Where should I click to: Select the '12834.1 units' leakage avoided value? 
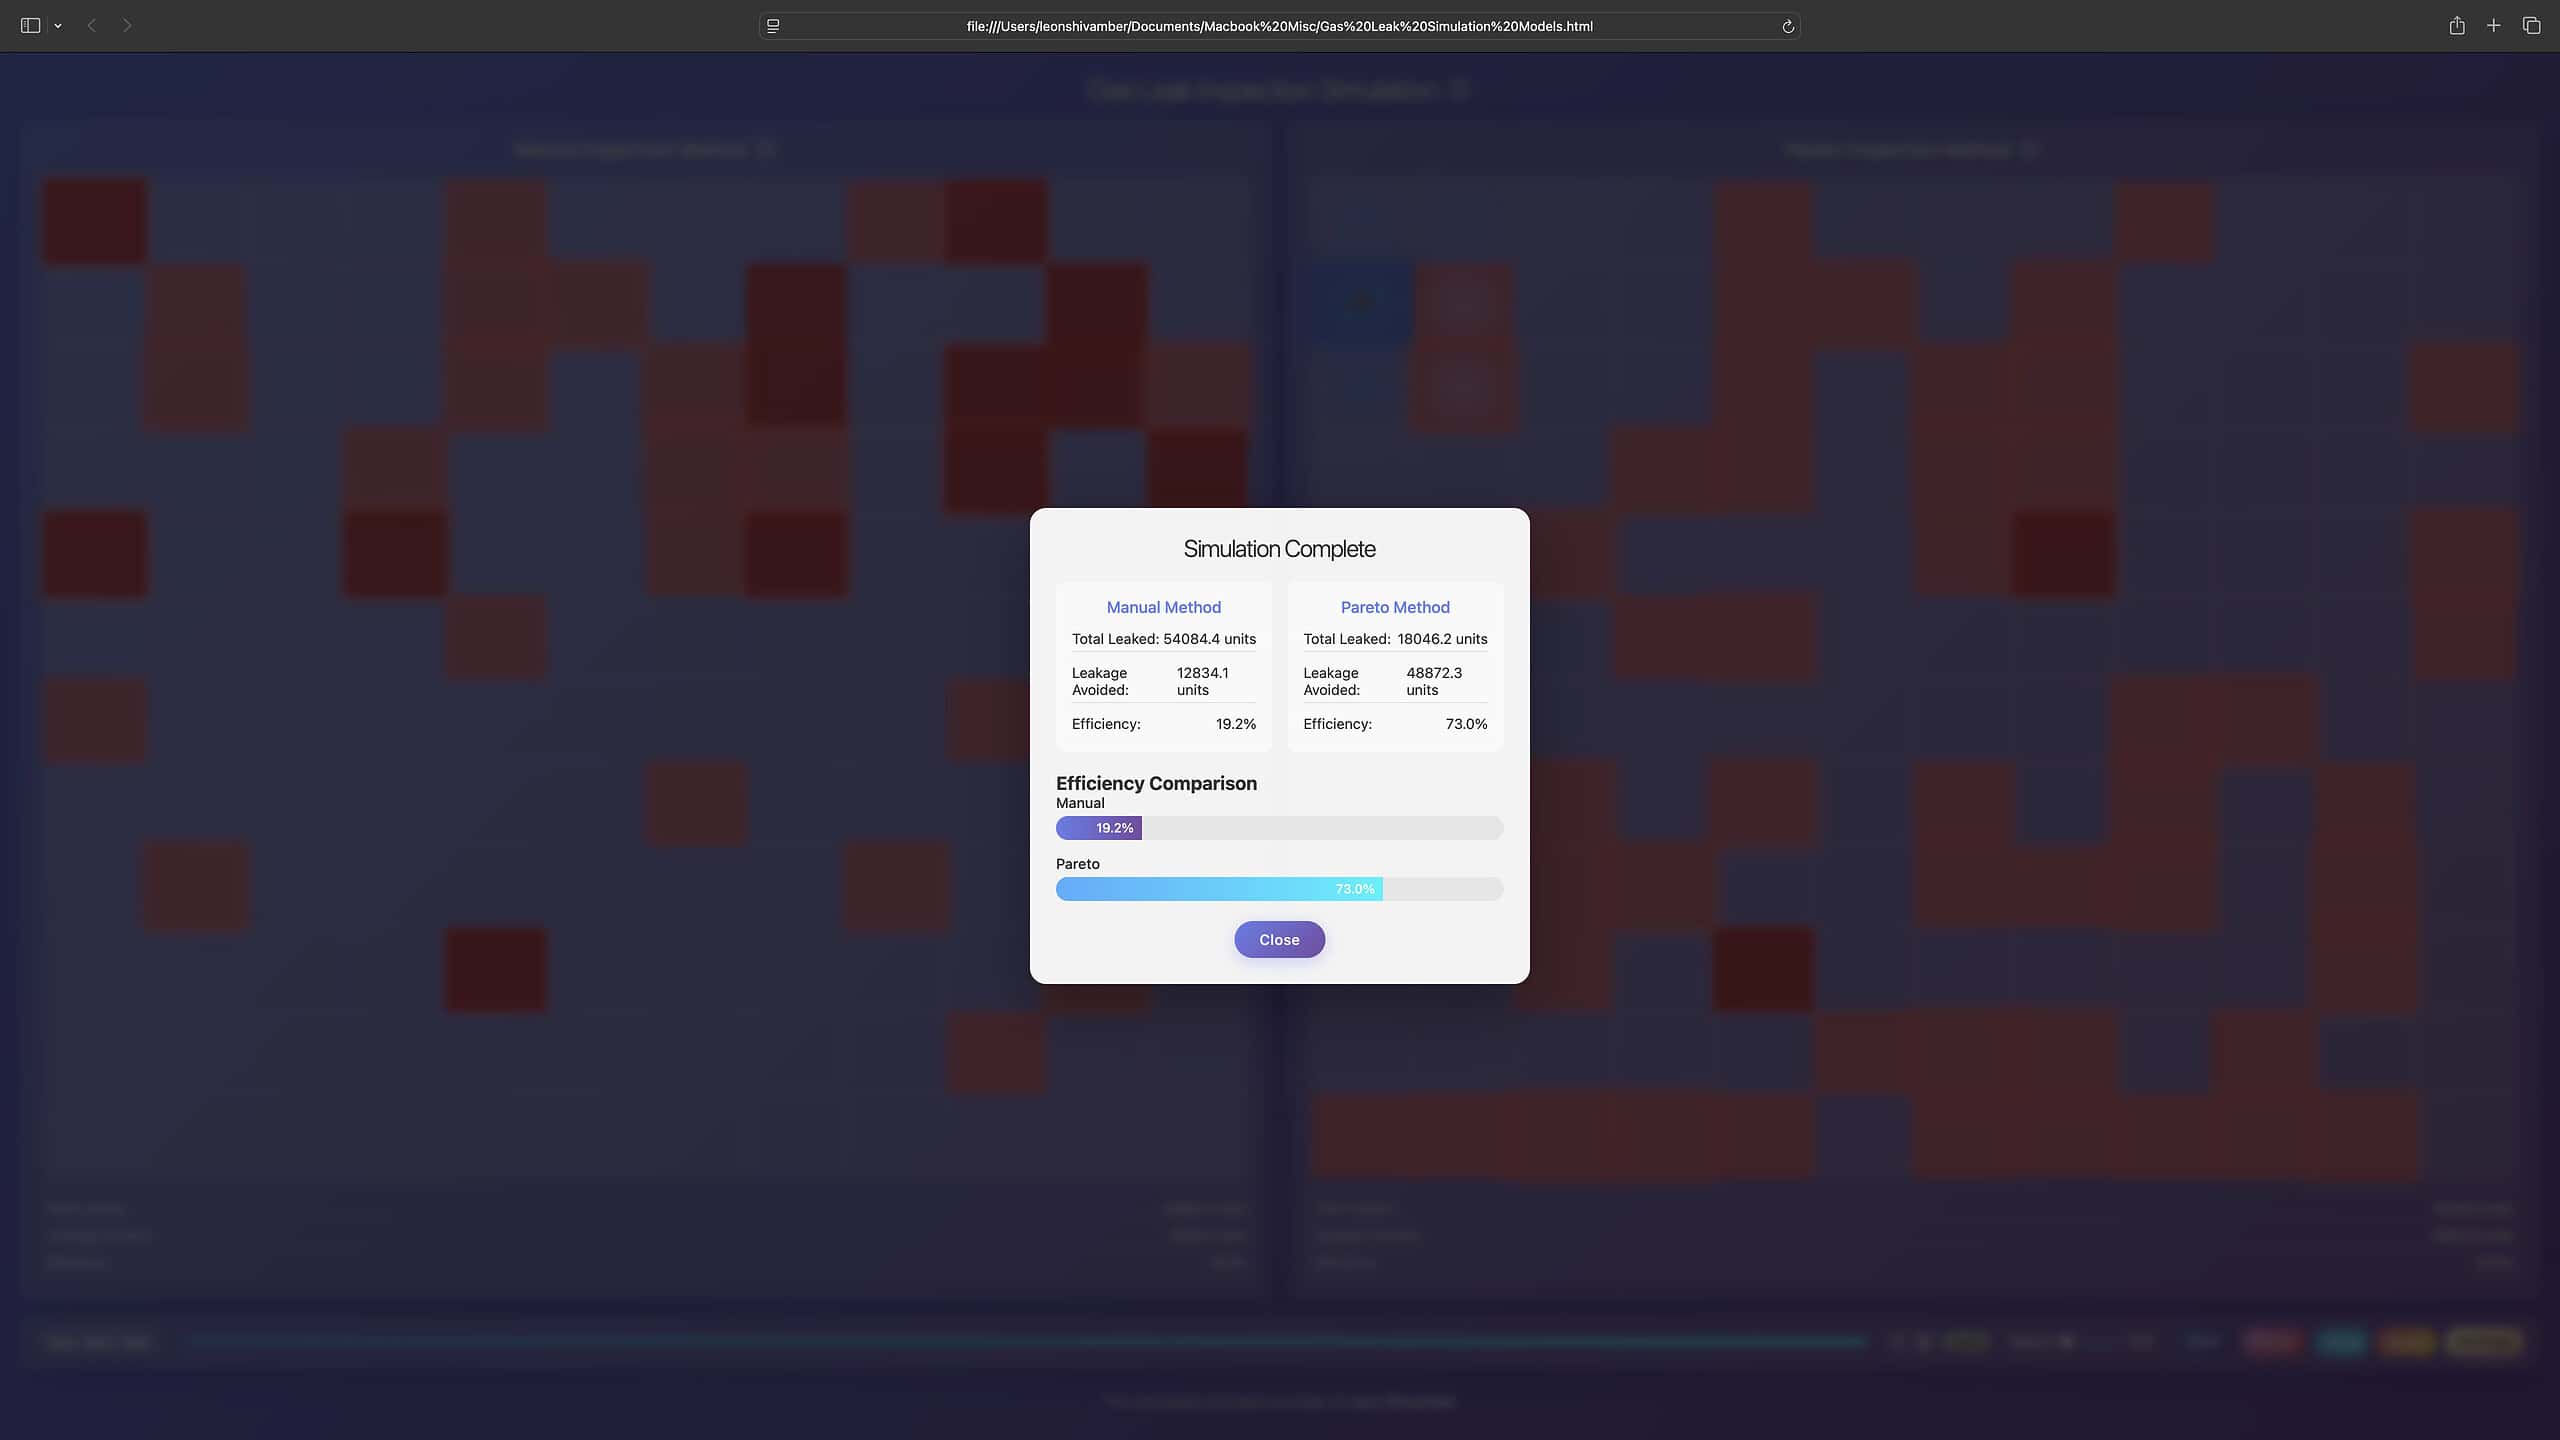(x=1203, y=681)
